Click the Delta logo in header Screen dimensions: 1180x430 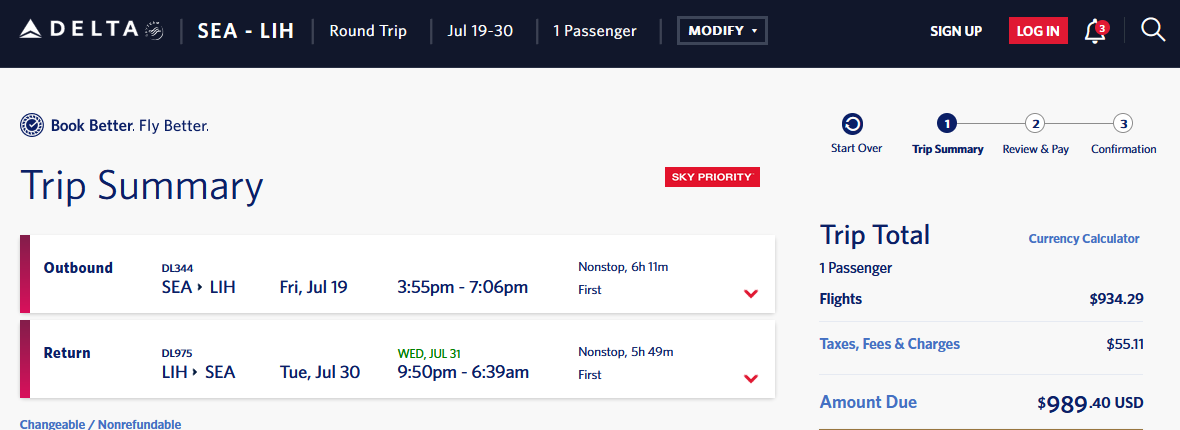coord(90,30)
